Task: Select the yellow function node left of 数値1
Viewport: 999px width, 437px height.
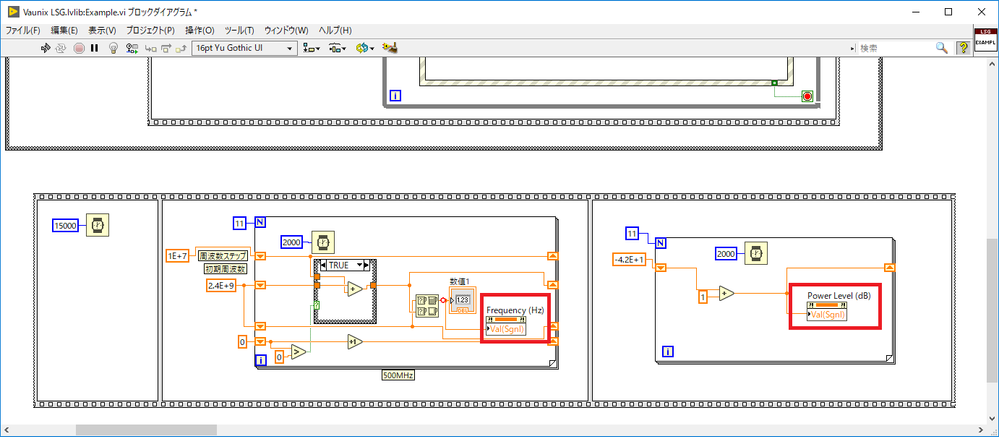Action: pyautogui.click(x=426, y=306)
